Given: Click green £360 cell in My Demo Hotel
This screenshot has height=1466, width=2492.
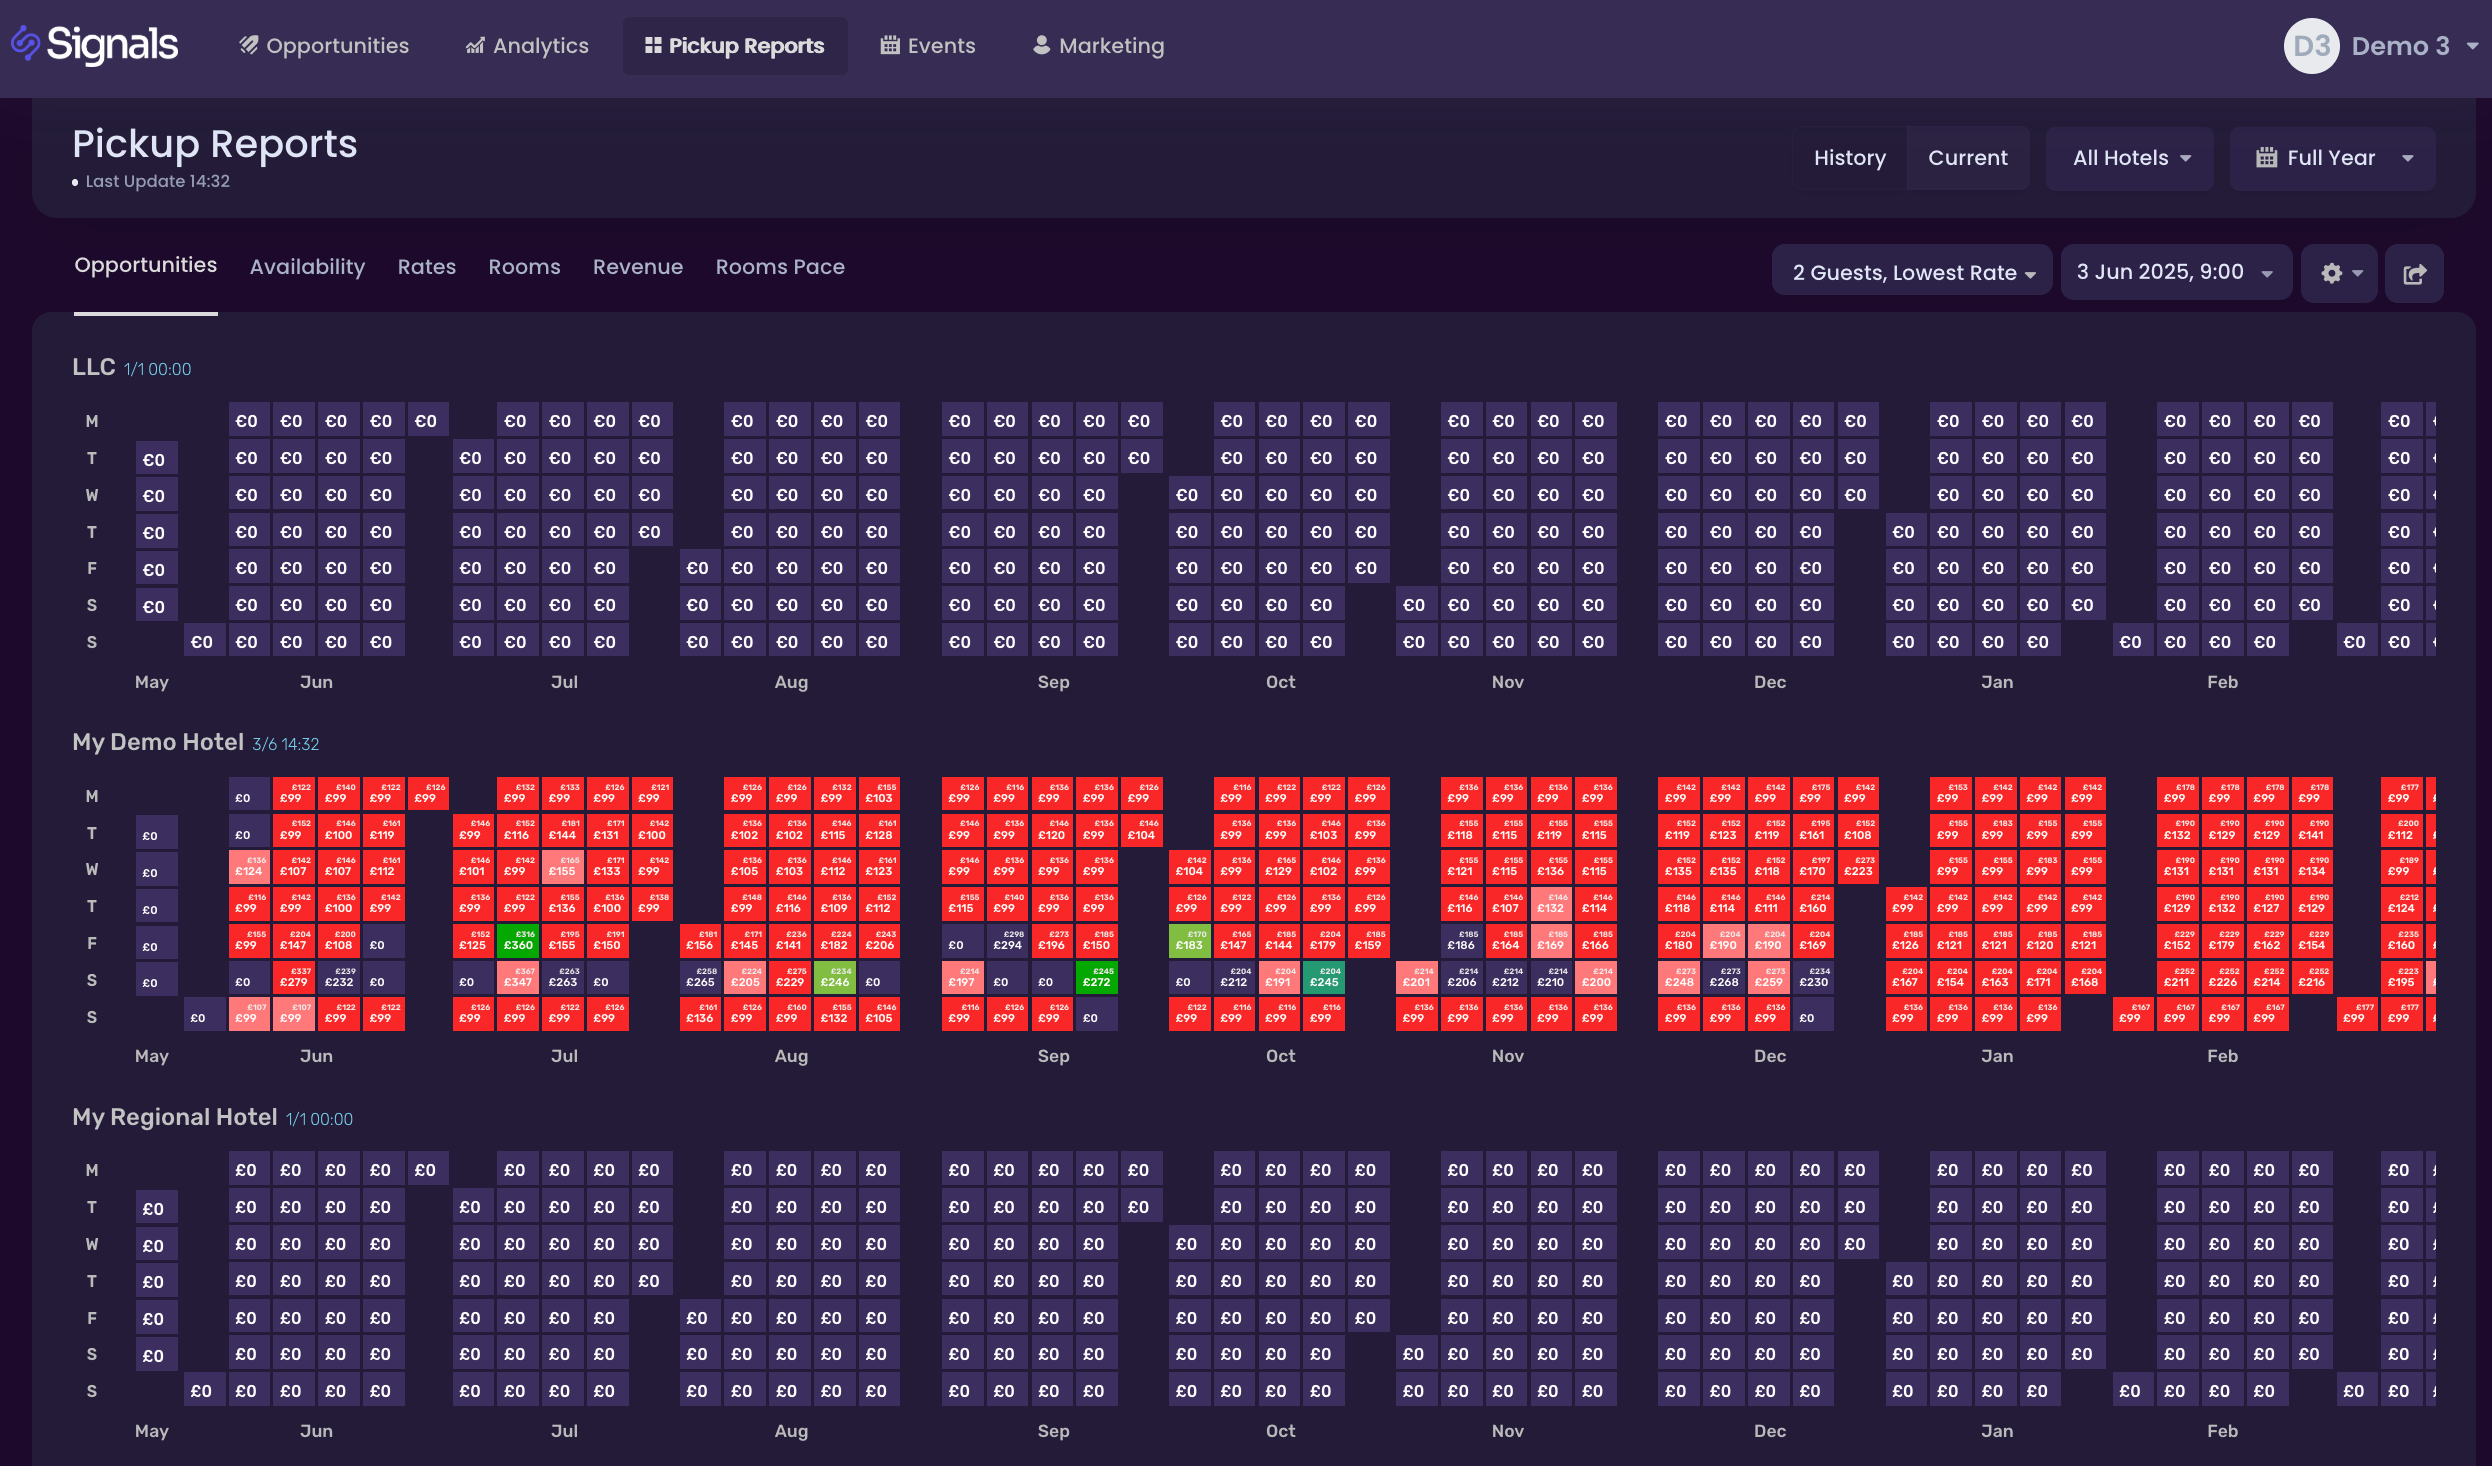Looking at the screenshot, I should tap(518, 941).
